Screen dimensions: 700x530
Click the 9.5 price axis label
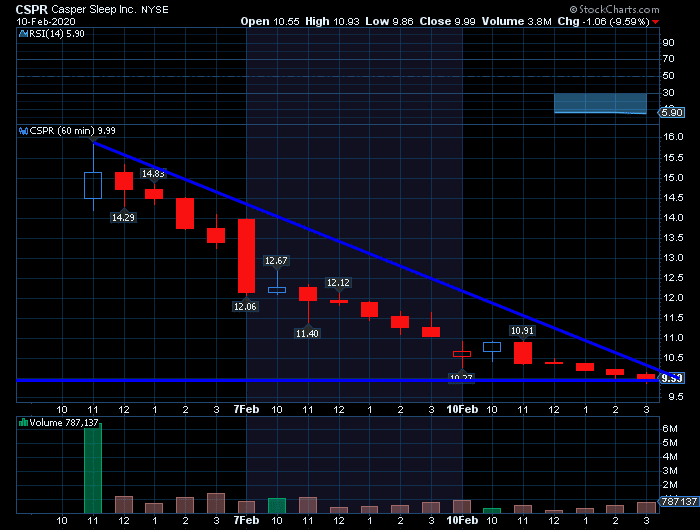point(676,396)
